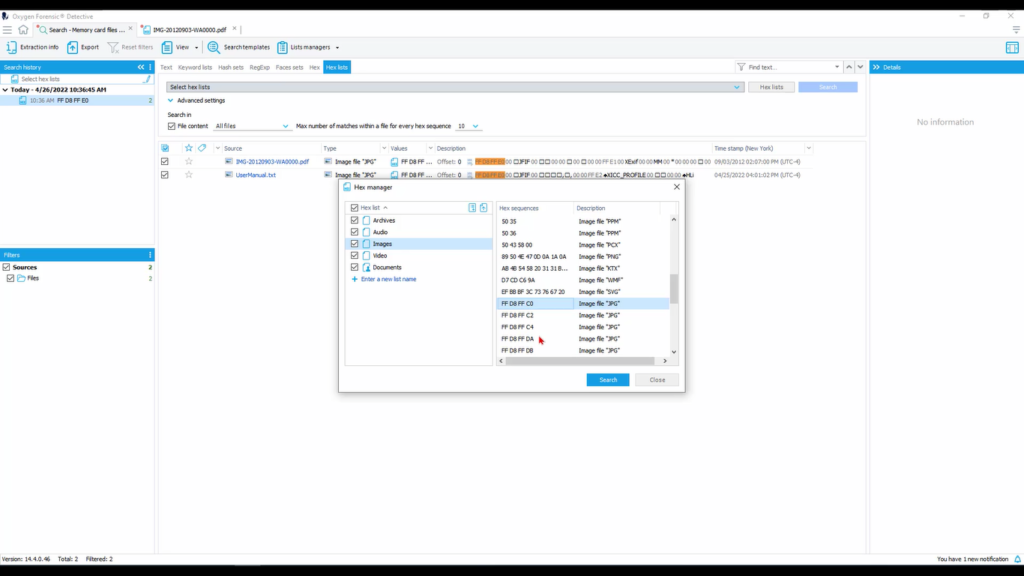Toggle the Files filter checkbox
Viewport: 1024px width, 576px height.
pos(10,278)
